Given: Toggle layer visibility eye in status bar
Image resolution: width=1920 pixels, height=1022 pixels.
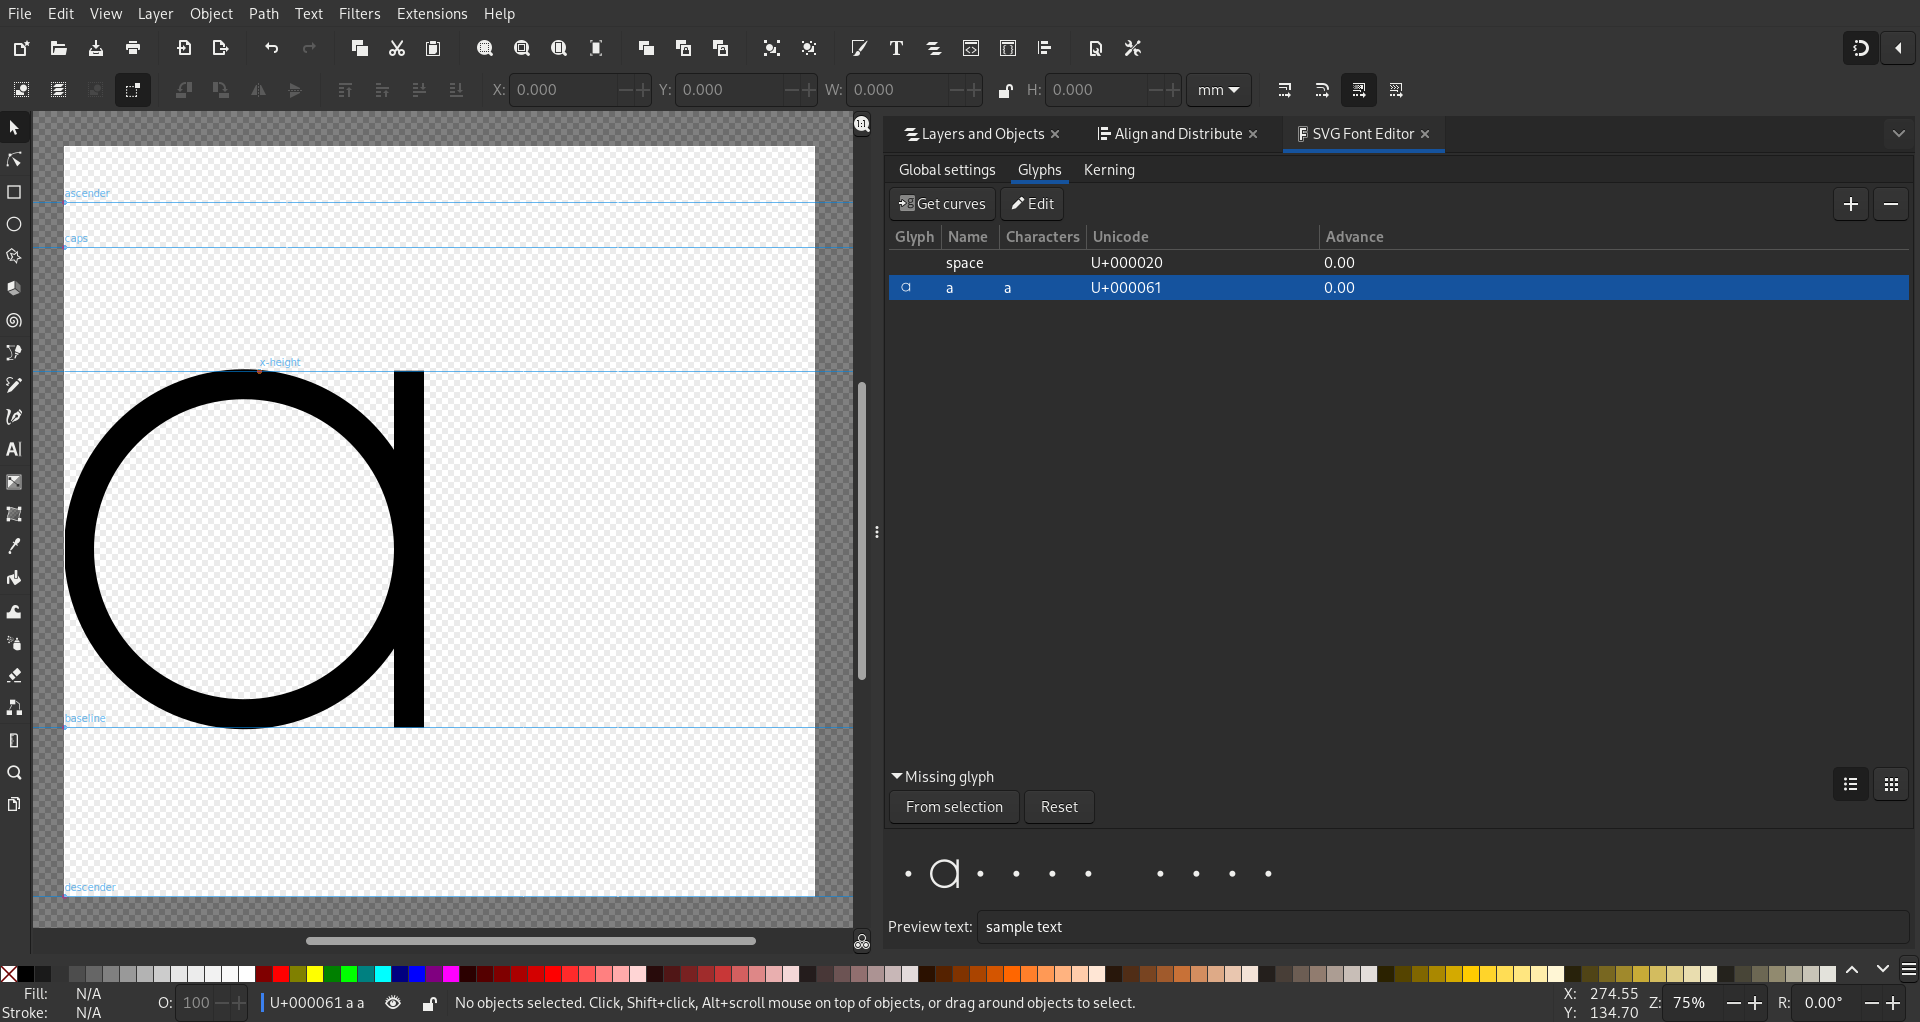Looking at the screenshot, I should coord(393,1003).
